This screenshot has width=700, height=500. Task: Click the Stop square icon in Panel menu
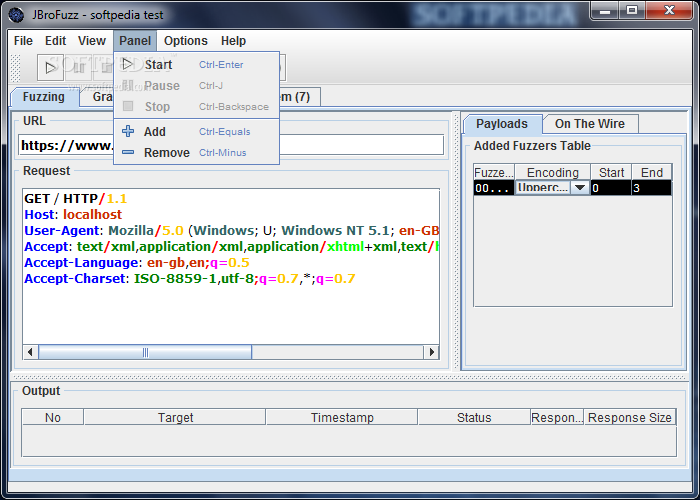tap(128, 106)
